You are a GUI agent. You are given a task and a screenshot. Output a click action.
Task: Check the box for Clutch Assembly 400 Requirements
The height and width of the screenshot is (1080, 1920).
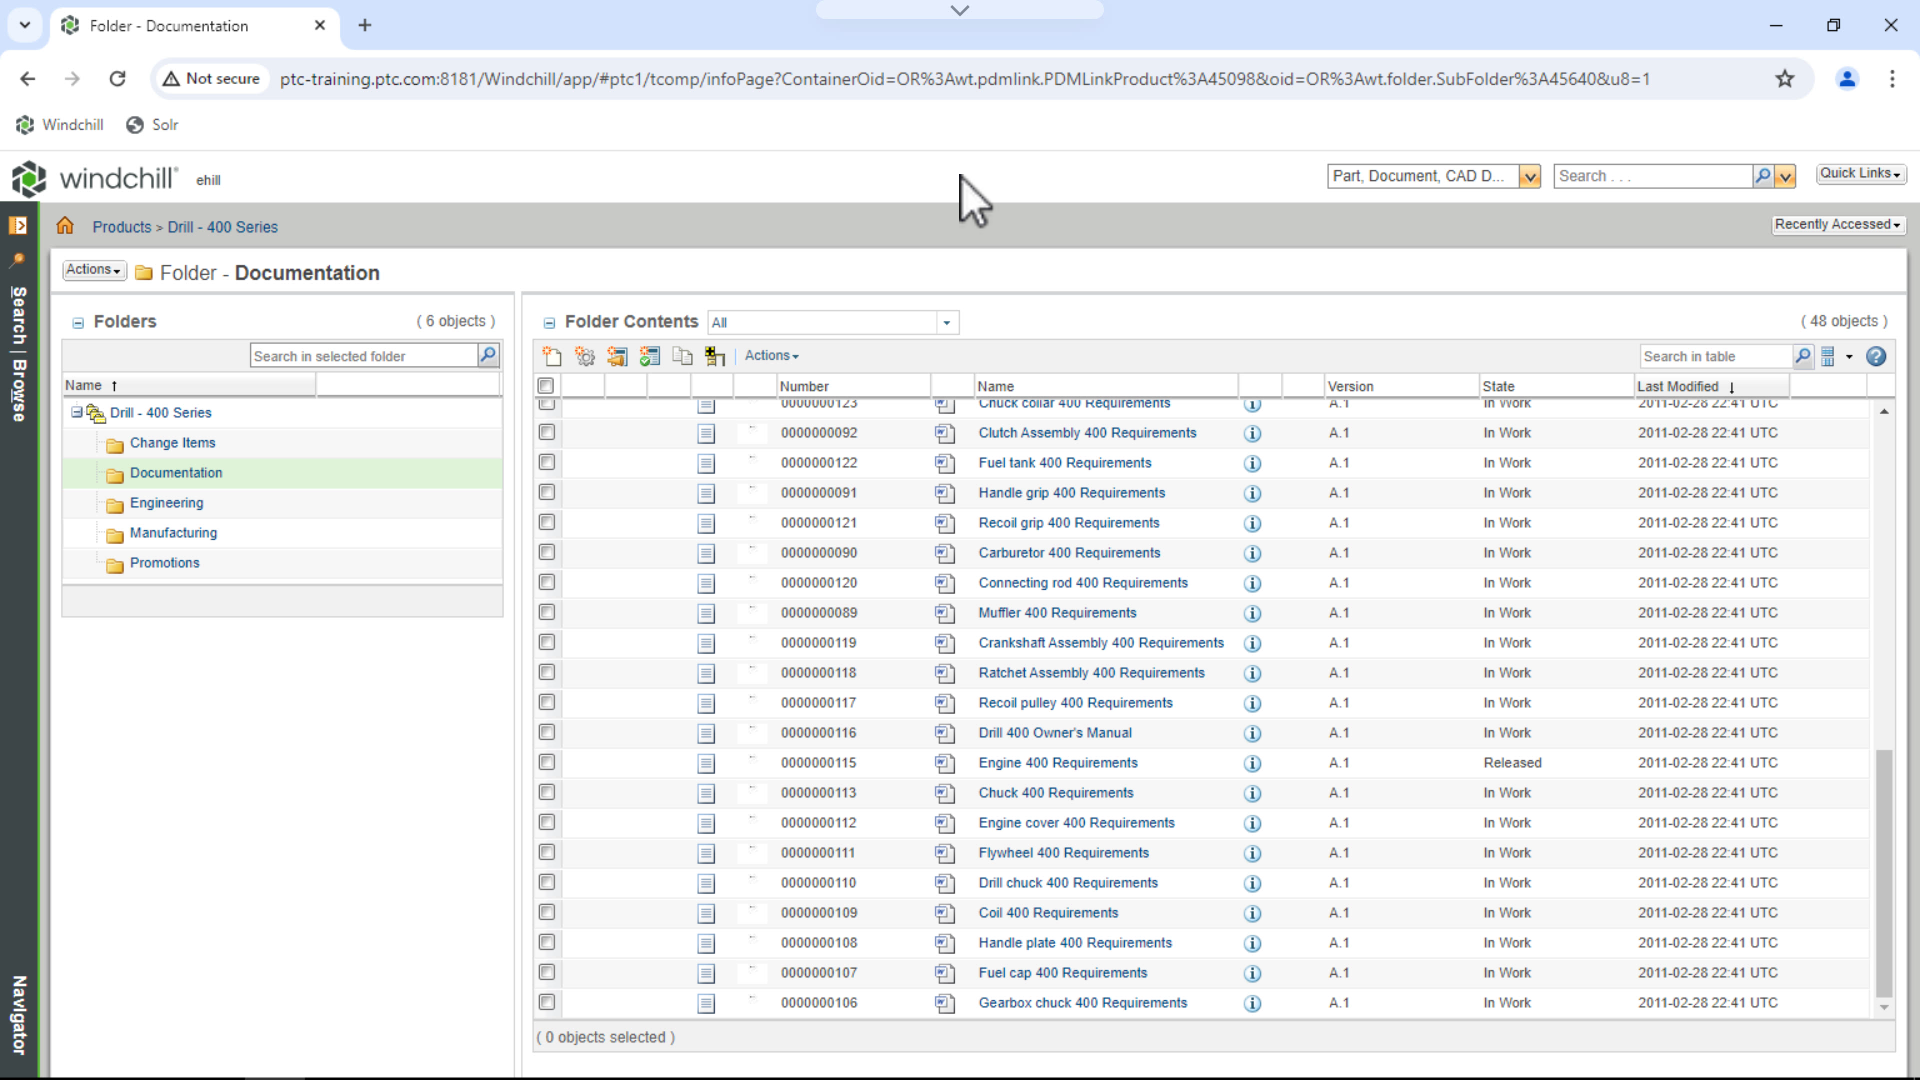click(547, 432)
